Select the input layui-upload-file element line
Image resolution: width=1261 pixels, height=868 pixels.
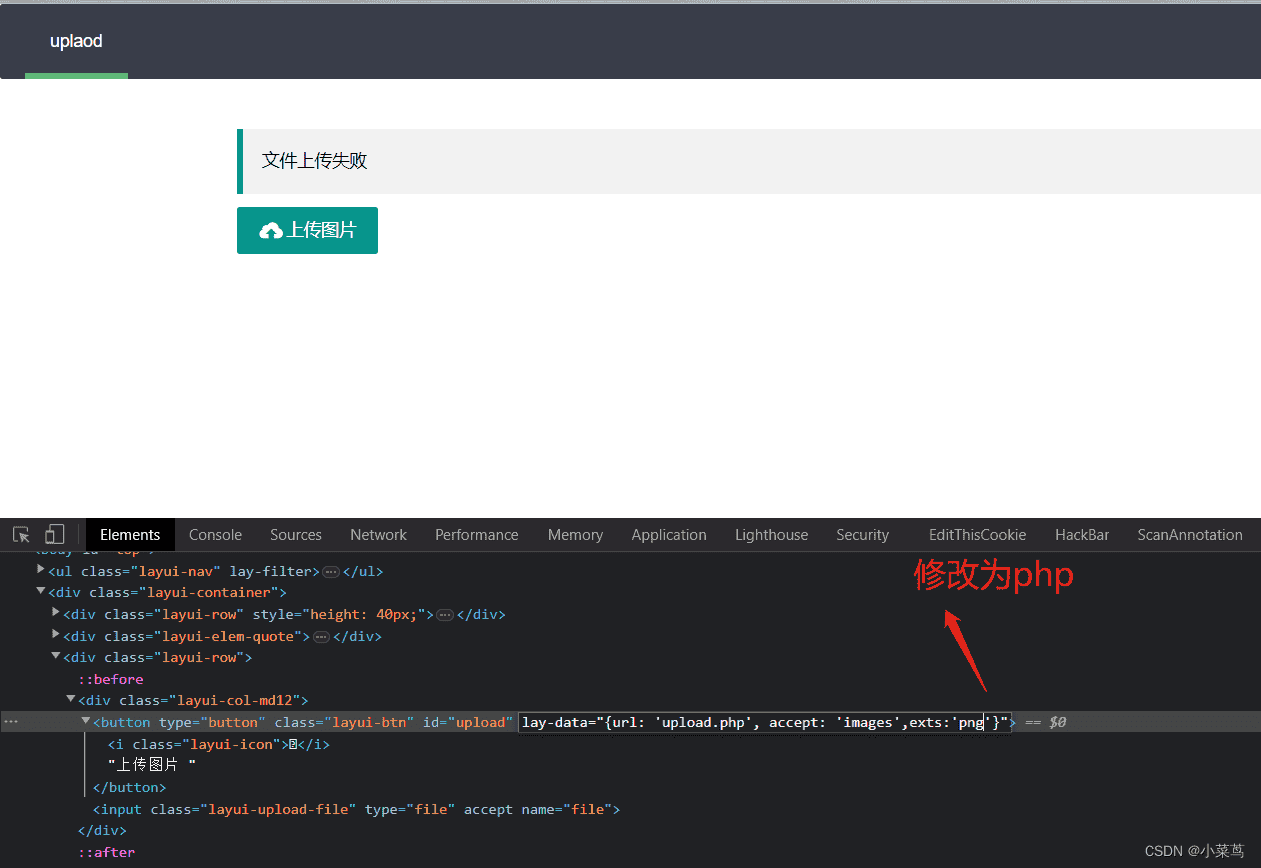point(356,809)
